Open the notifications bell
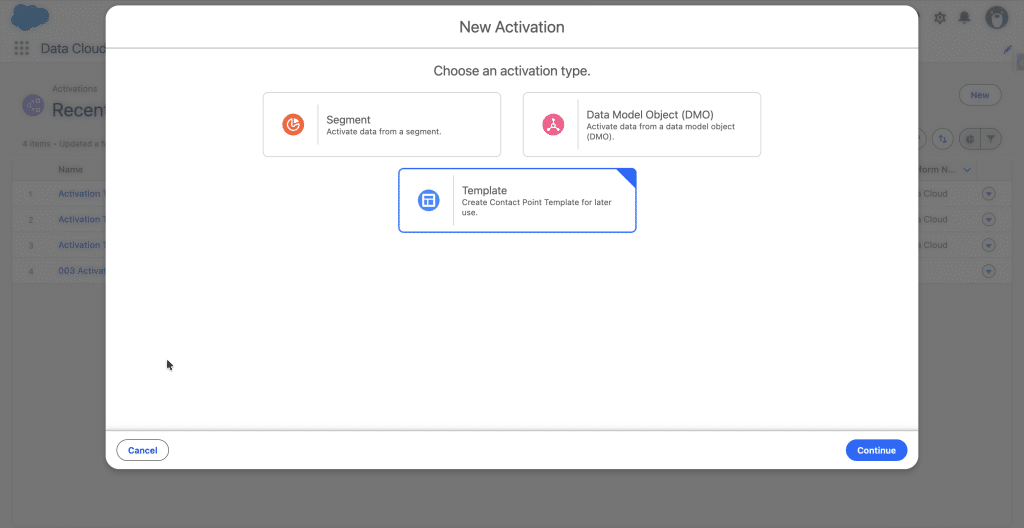This screenshot has width=1024, height=528. pyautogui.click(x=964, y=18)
